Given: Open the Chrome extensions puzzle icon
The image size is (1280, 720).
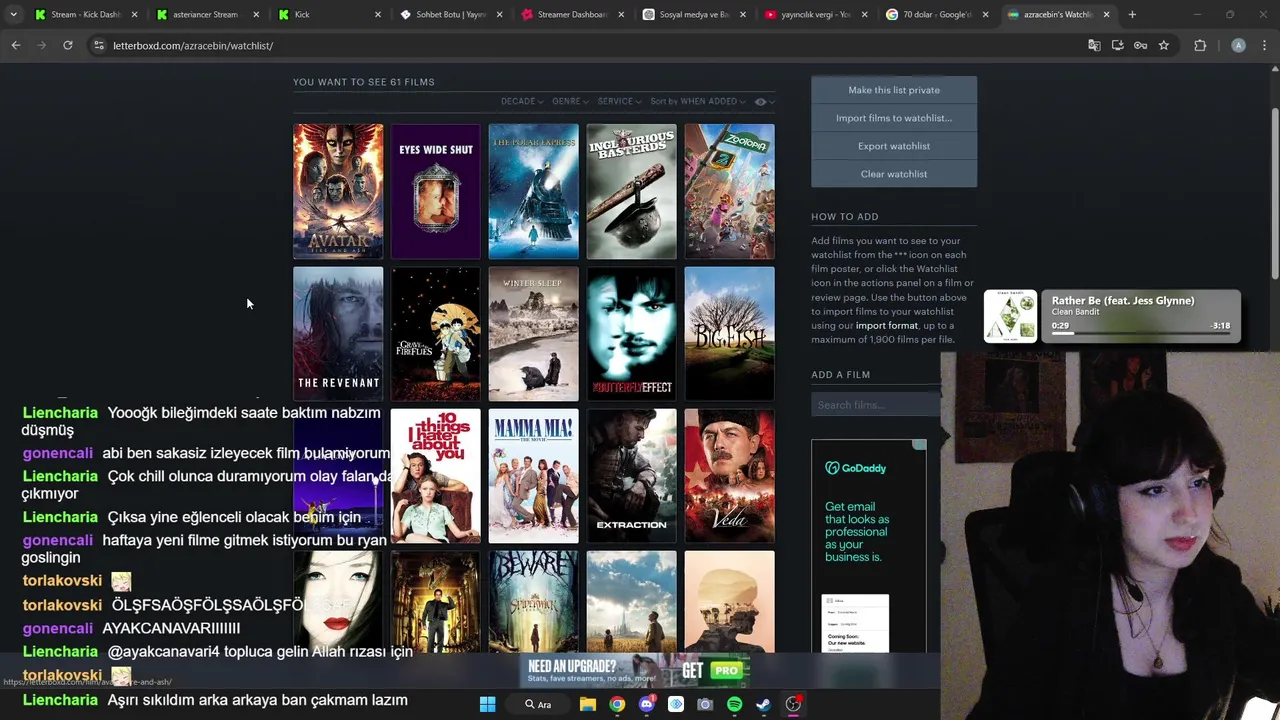Looking at the screenshot, I should 1200,45.
